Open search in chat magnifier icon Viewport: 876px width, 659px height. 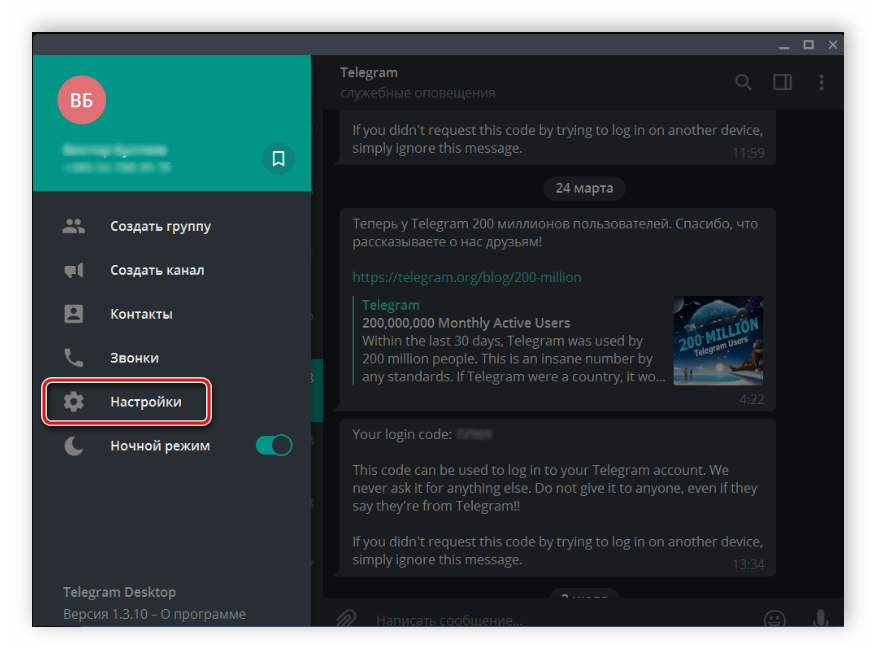click(743, 82)
